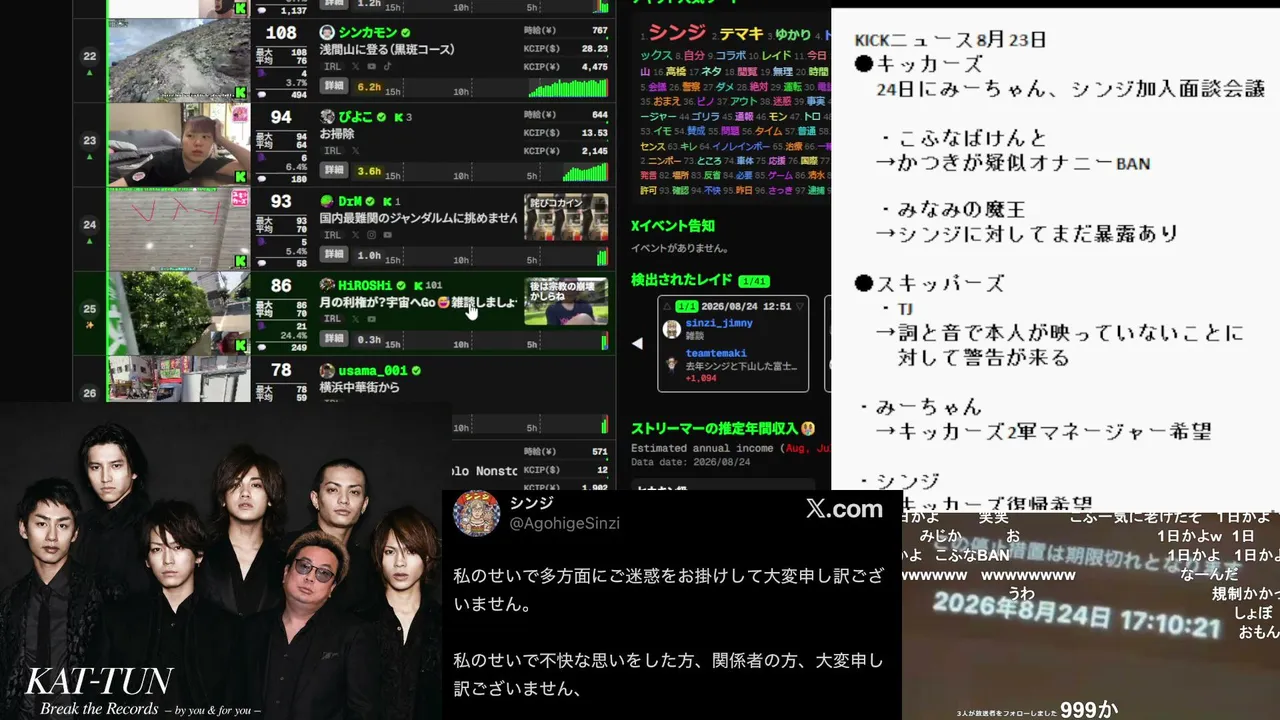
Task: Click stream title 浅間山に登る(黒斑コース)
Action: (x=387, y=49)
